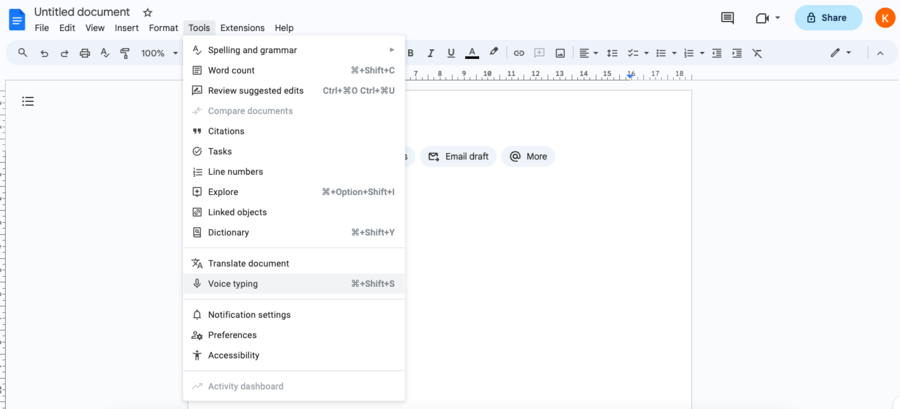Click the numbered list icon
The height and width of the screenshot is (409, 900).
689,53
